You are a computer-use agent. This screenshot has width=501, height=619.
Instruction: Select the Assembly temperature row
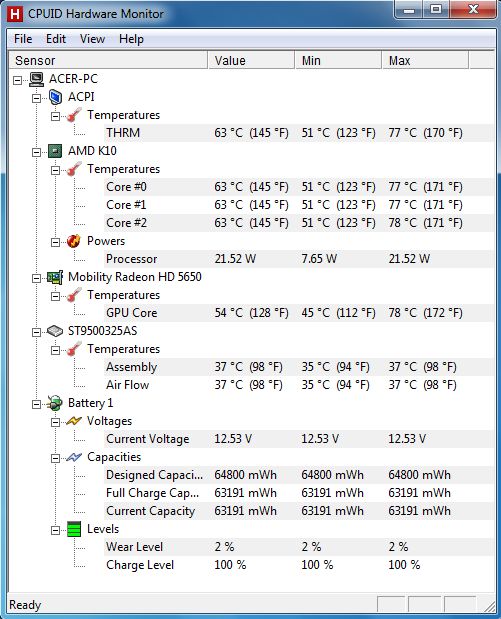click(x=299, y=367)
